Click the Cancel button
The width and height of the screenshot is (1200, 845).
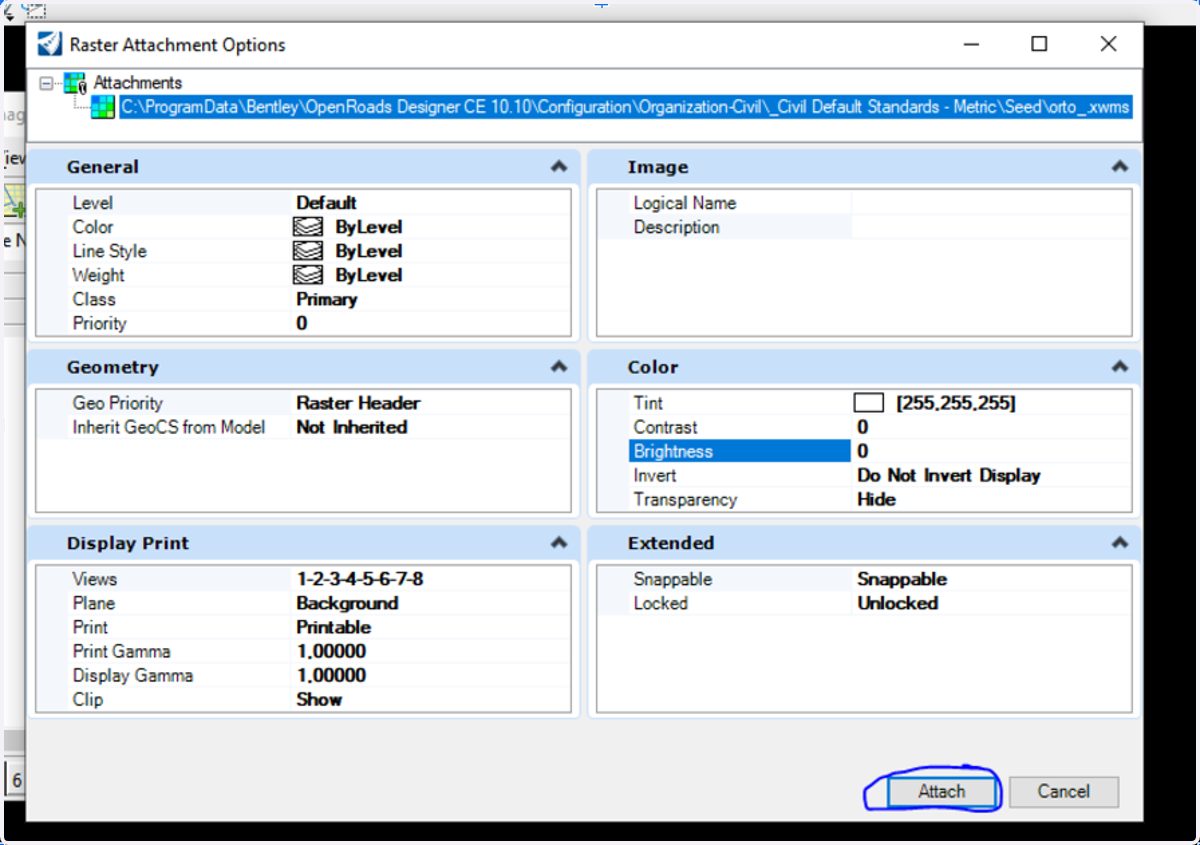coord(1063,792)
